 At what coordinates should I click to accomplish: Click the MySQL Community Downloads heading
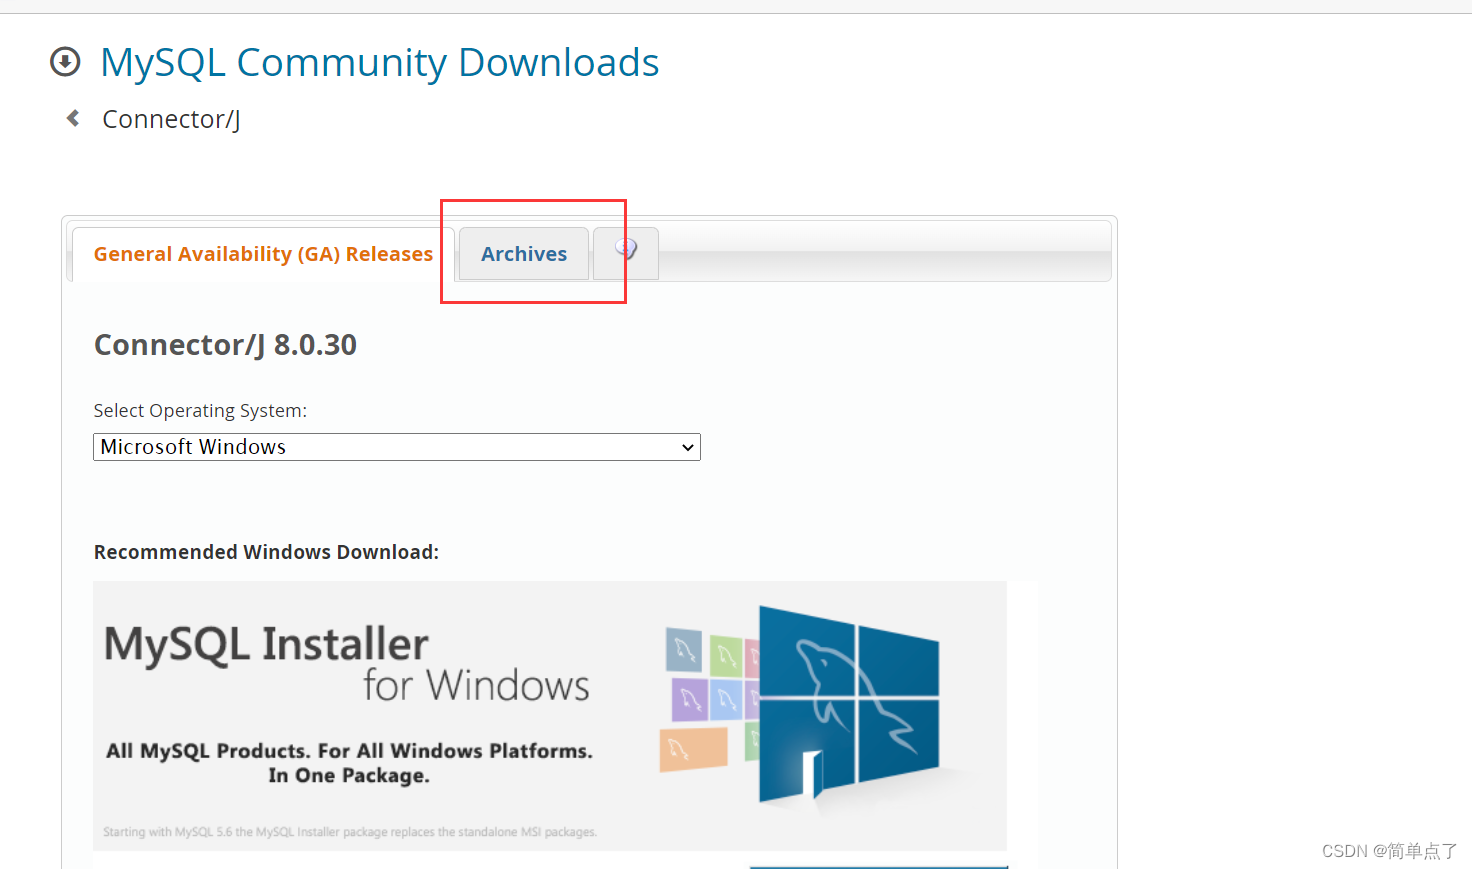click(380, 62)
